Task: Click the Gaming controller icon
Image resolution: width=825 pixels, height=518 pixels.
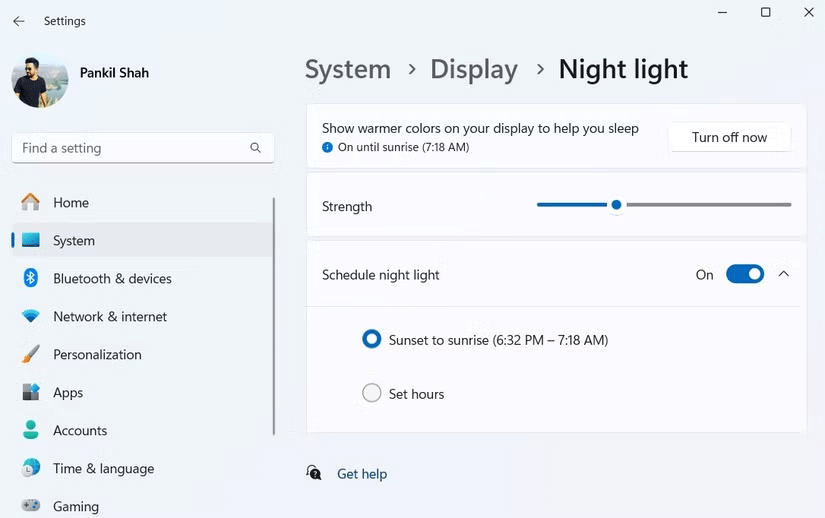Action: 31,506
